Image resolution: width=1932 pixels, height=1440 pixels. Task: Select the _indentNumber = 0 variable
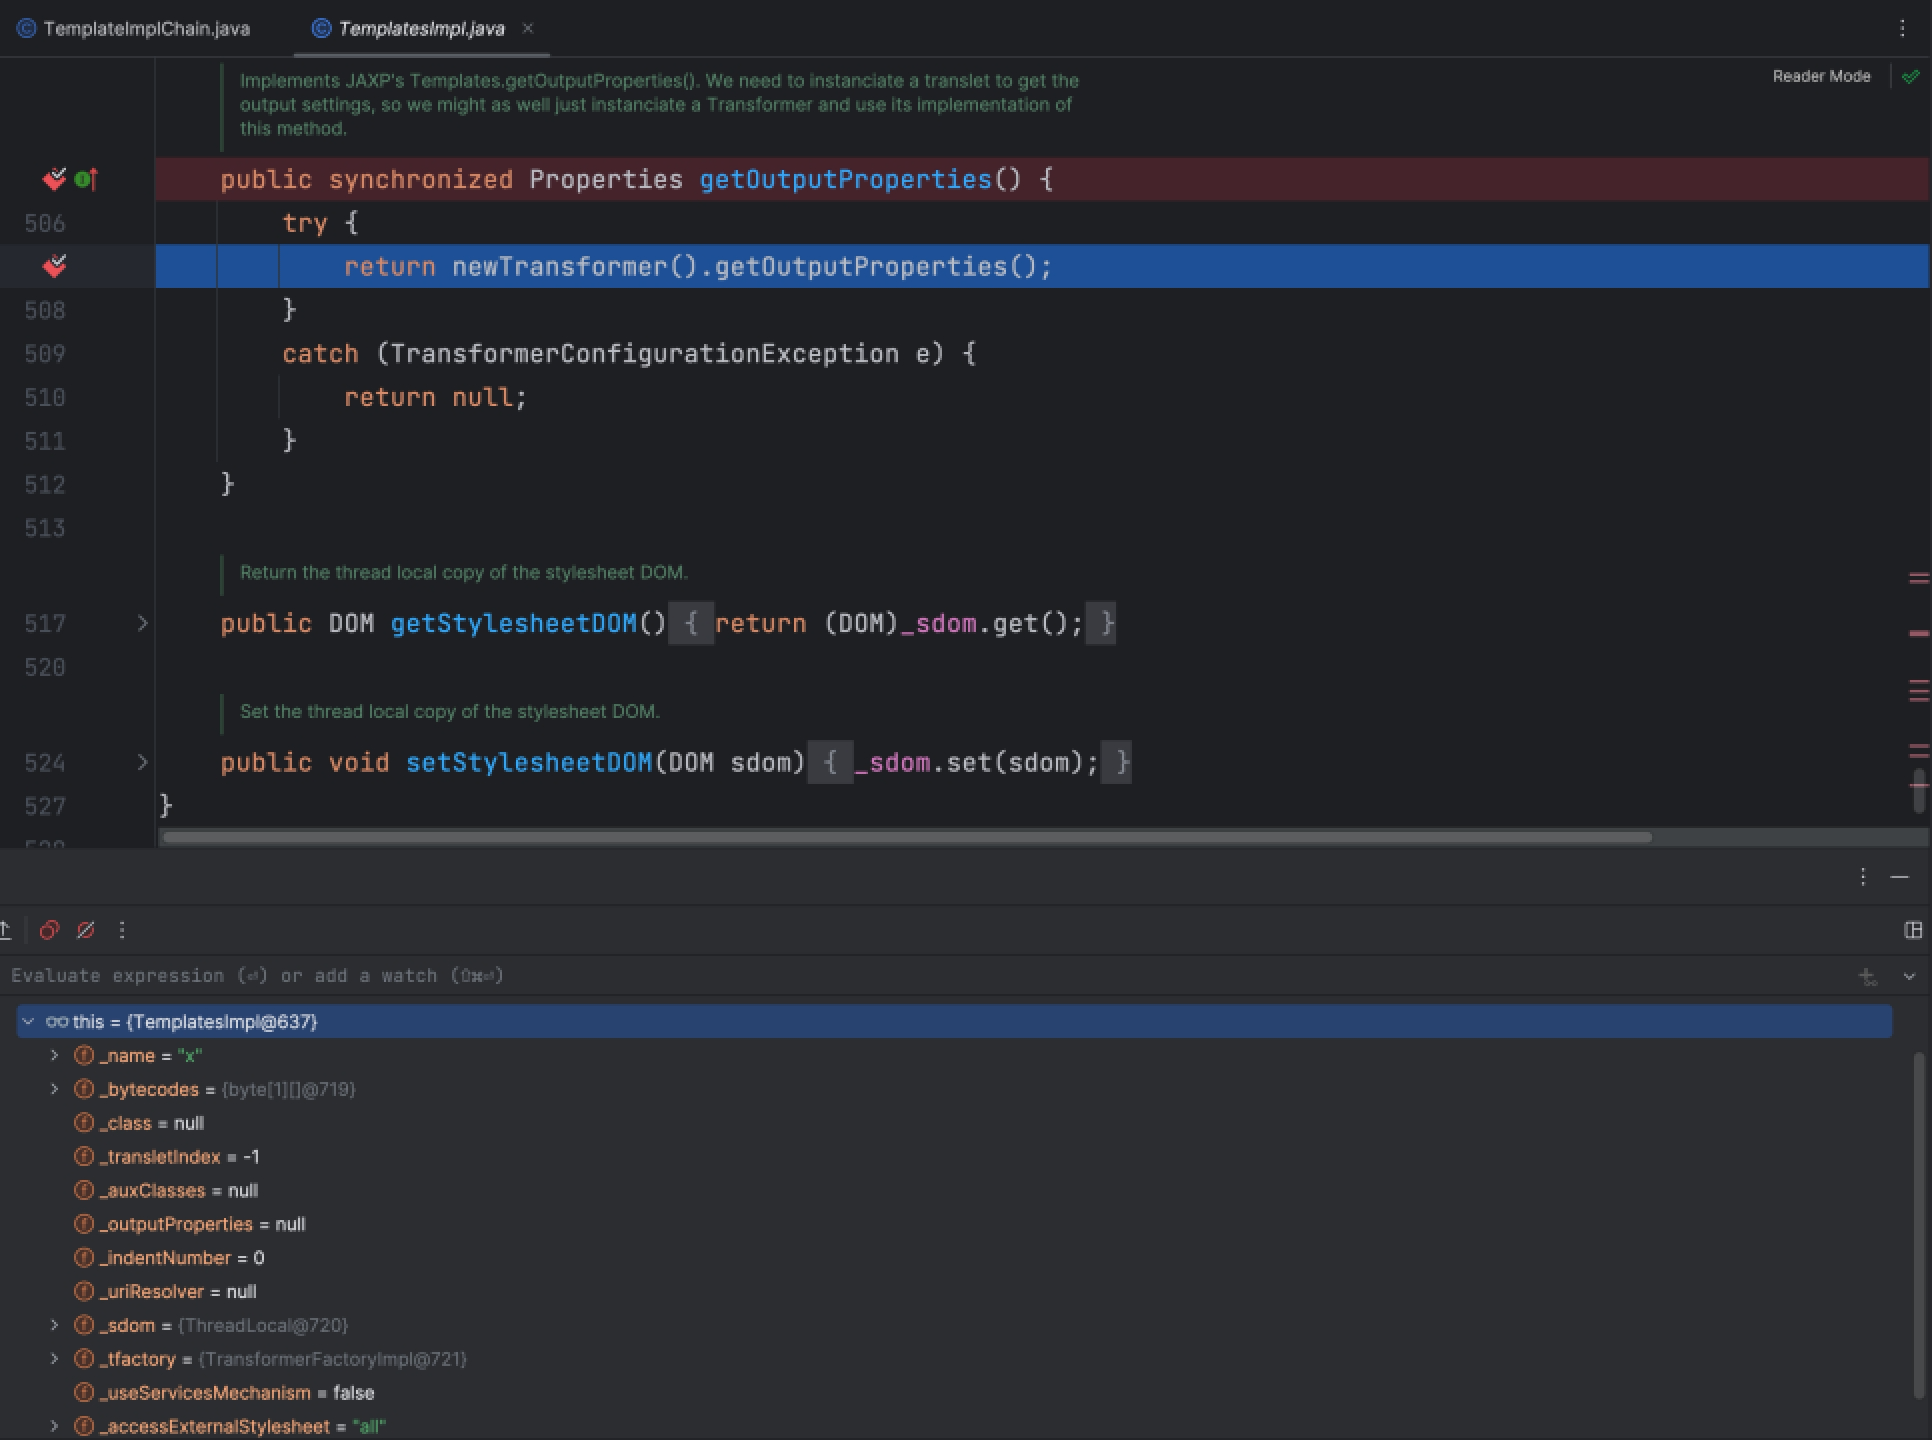point(169,1258)
